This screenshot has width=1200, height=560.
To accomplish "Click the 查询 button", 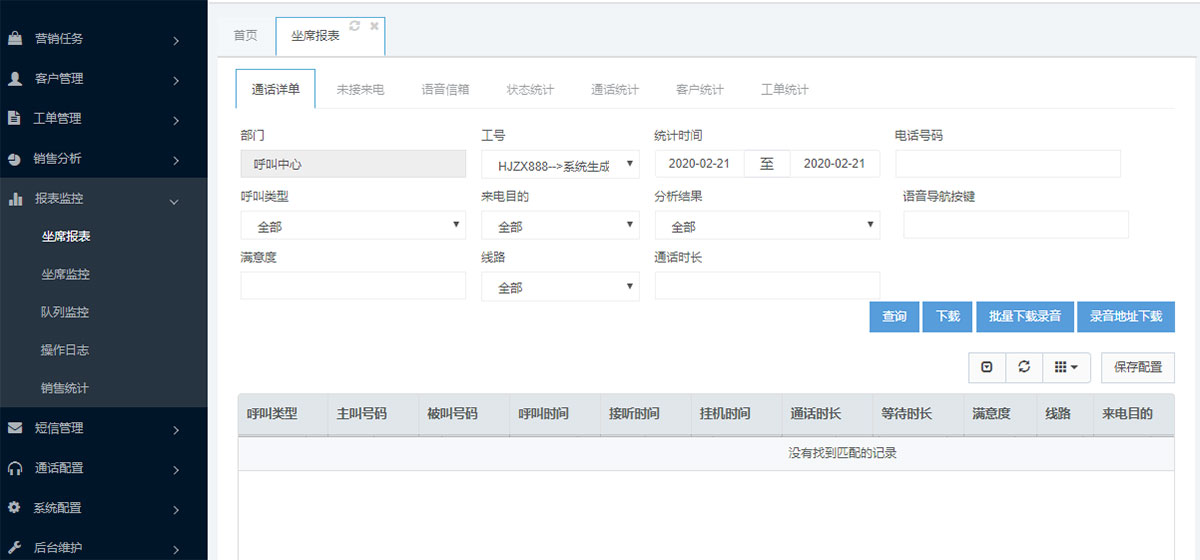I will pos(894,316).
